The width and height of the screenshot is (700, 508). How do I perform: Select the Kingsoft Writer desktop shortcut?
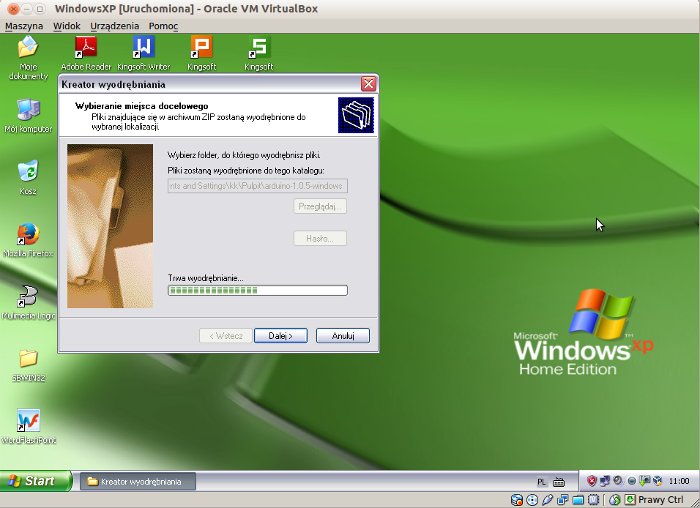(x=143, y=53)
